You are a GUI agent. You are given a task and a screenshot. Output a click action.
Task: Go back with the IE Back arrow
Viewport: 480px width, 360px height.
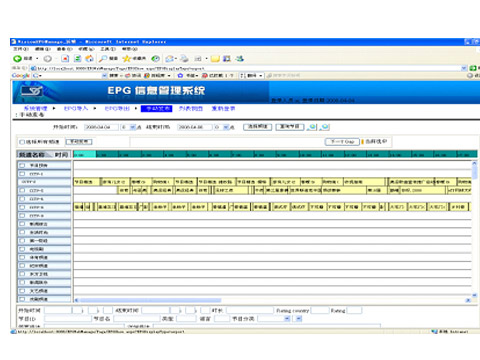[17, 59]
